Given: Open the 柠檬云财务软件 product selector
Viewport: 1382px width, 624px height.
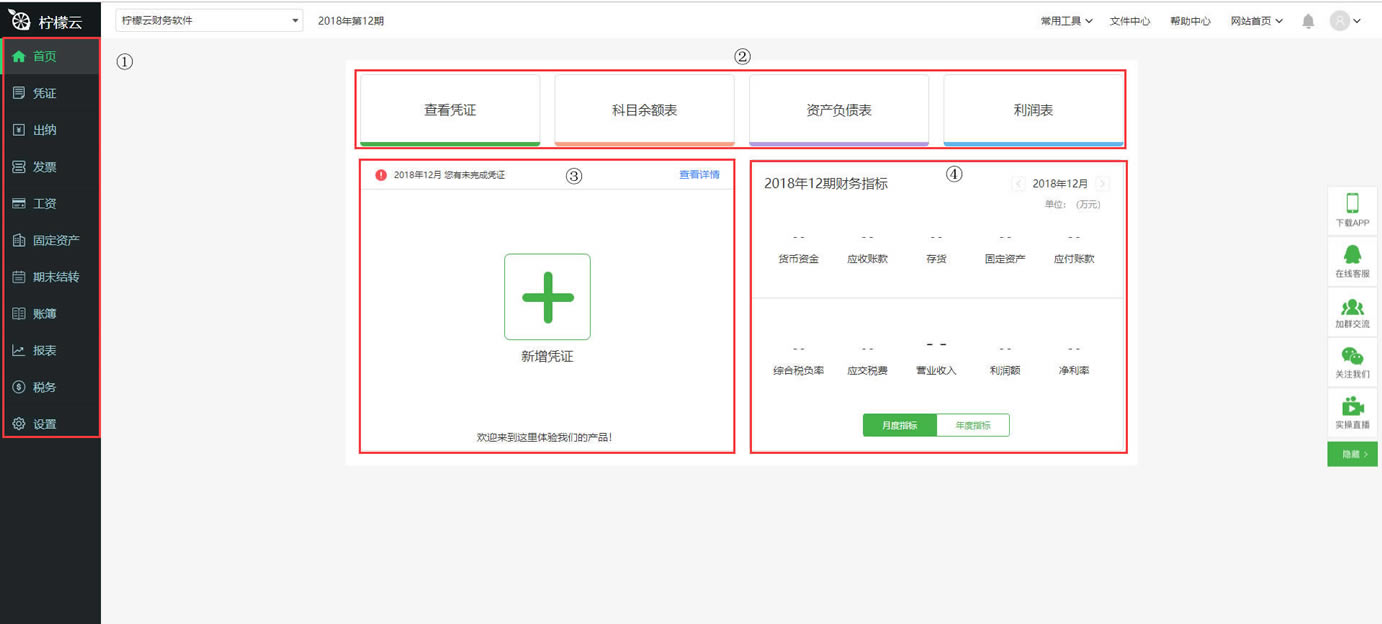Looking at the screenshot, I should (x=208, y=19).
